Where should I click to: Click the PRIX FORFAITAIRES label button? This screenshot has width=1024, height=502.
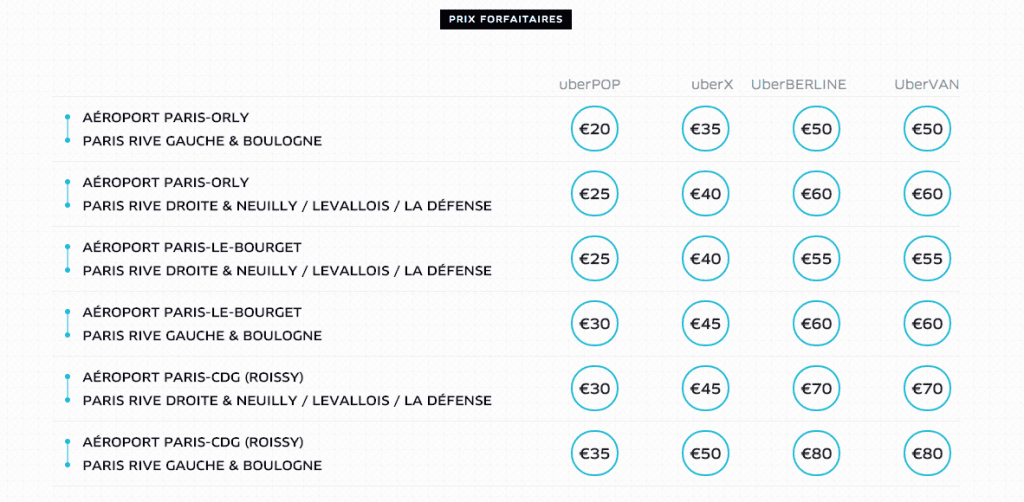pyautogui.click(x=506, y=19)
